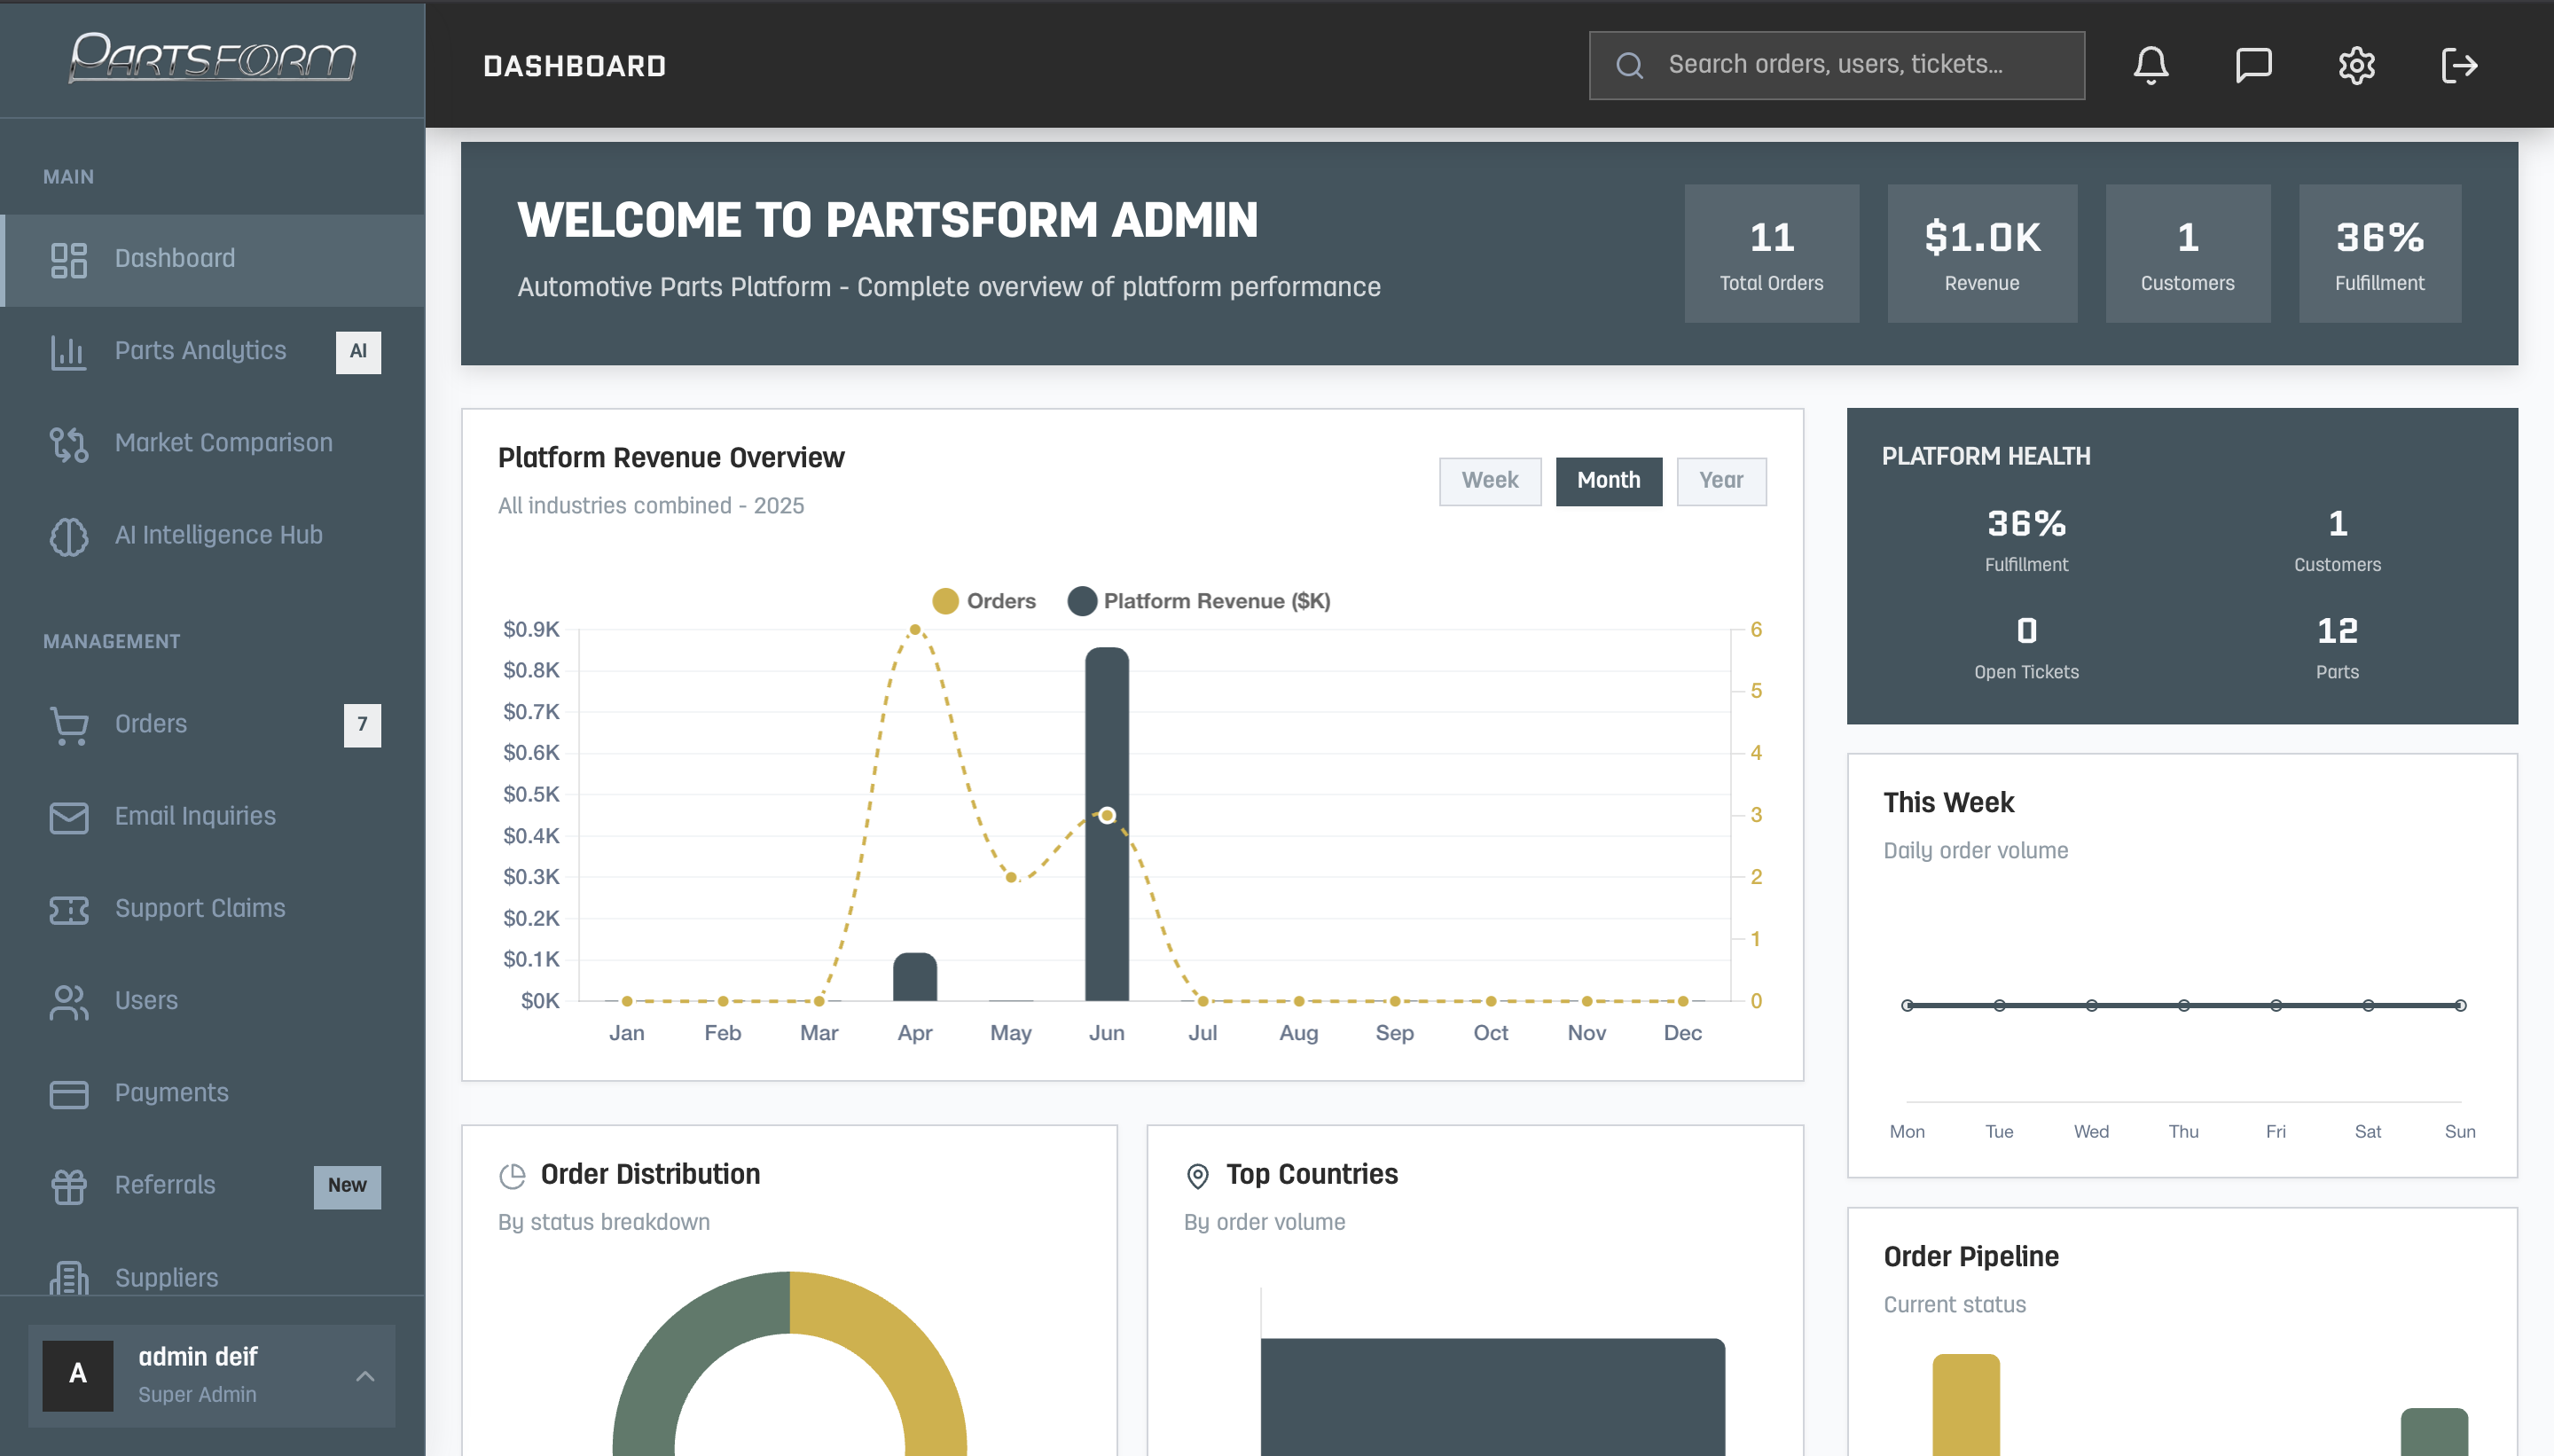Click the Payments credit card icon
2554x1456 pixels.
tap(69, 1094)
